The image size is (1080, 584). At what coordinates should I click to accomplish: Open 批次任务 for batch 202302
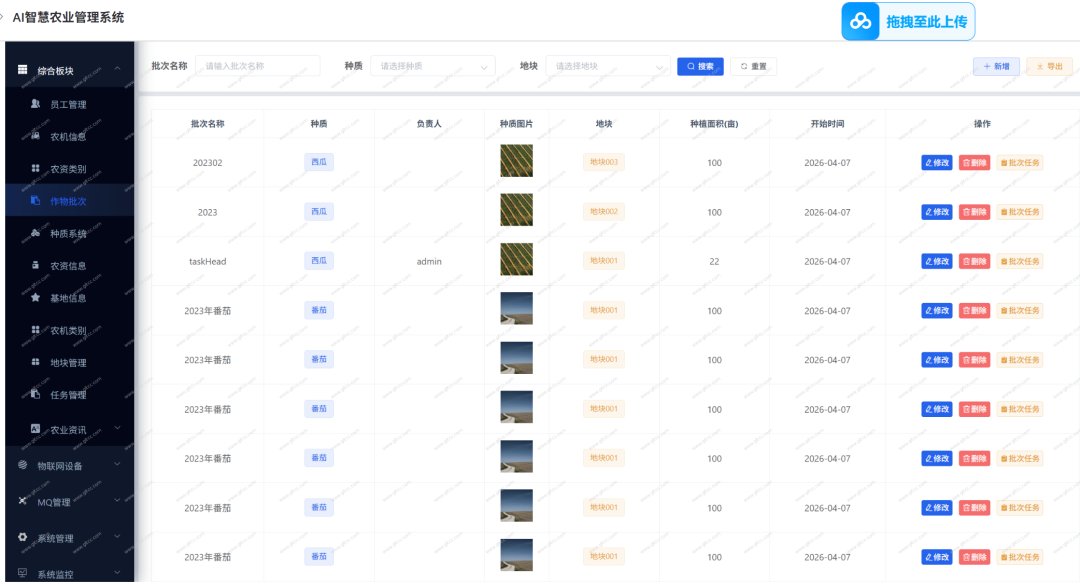(x=1019, y=163)
